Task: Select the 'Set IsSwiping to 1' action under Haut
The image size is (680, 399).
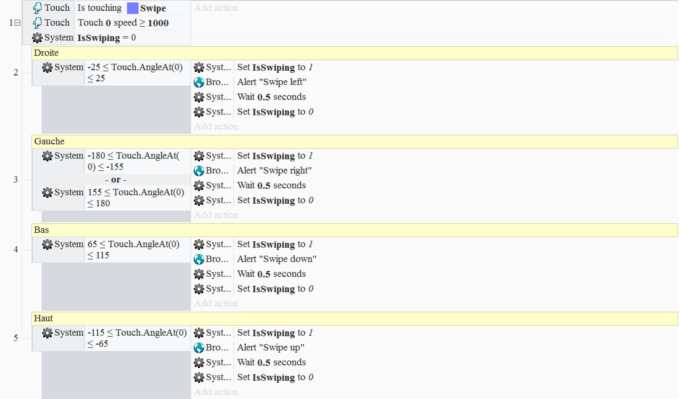Action: click(x=275, y=333)
